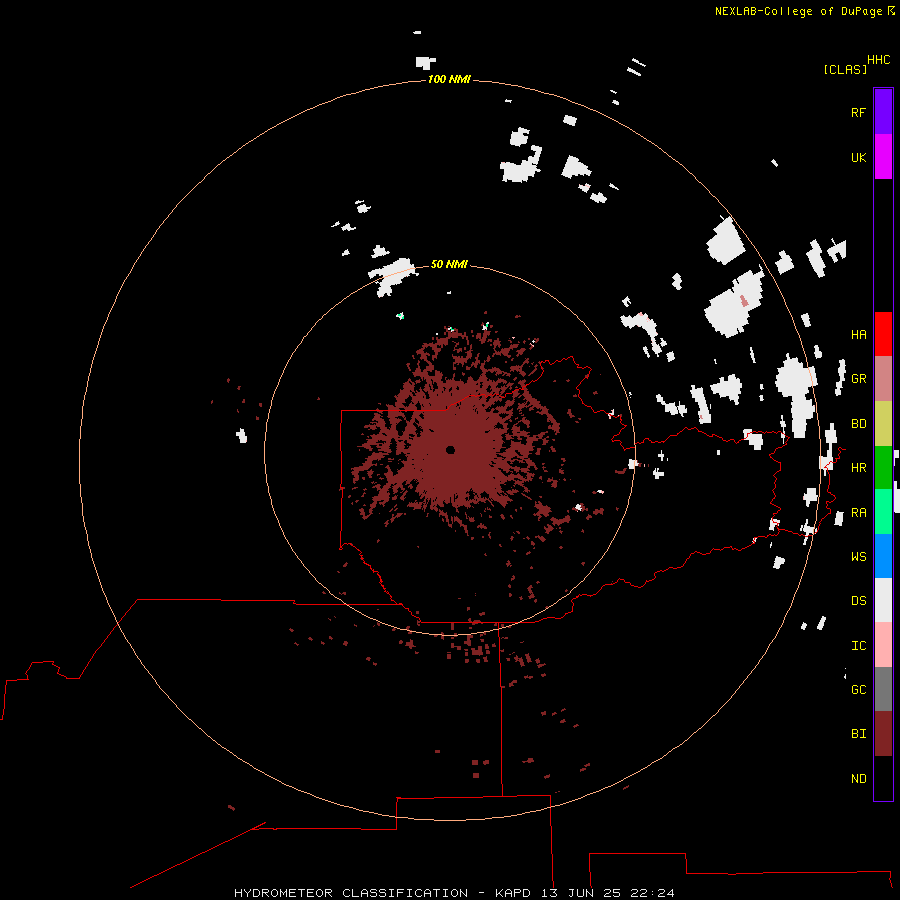Pick the HR green legend swatch

(x=883, y=467)
